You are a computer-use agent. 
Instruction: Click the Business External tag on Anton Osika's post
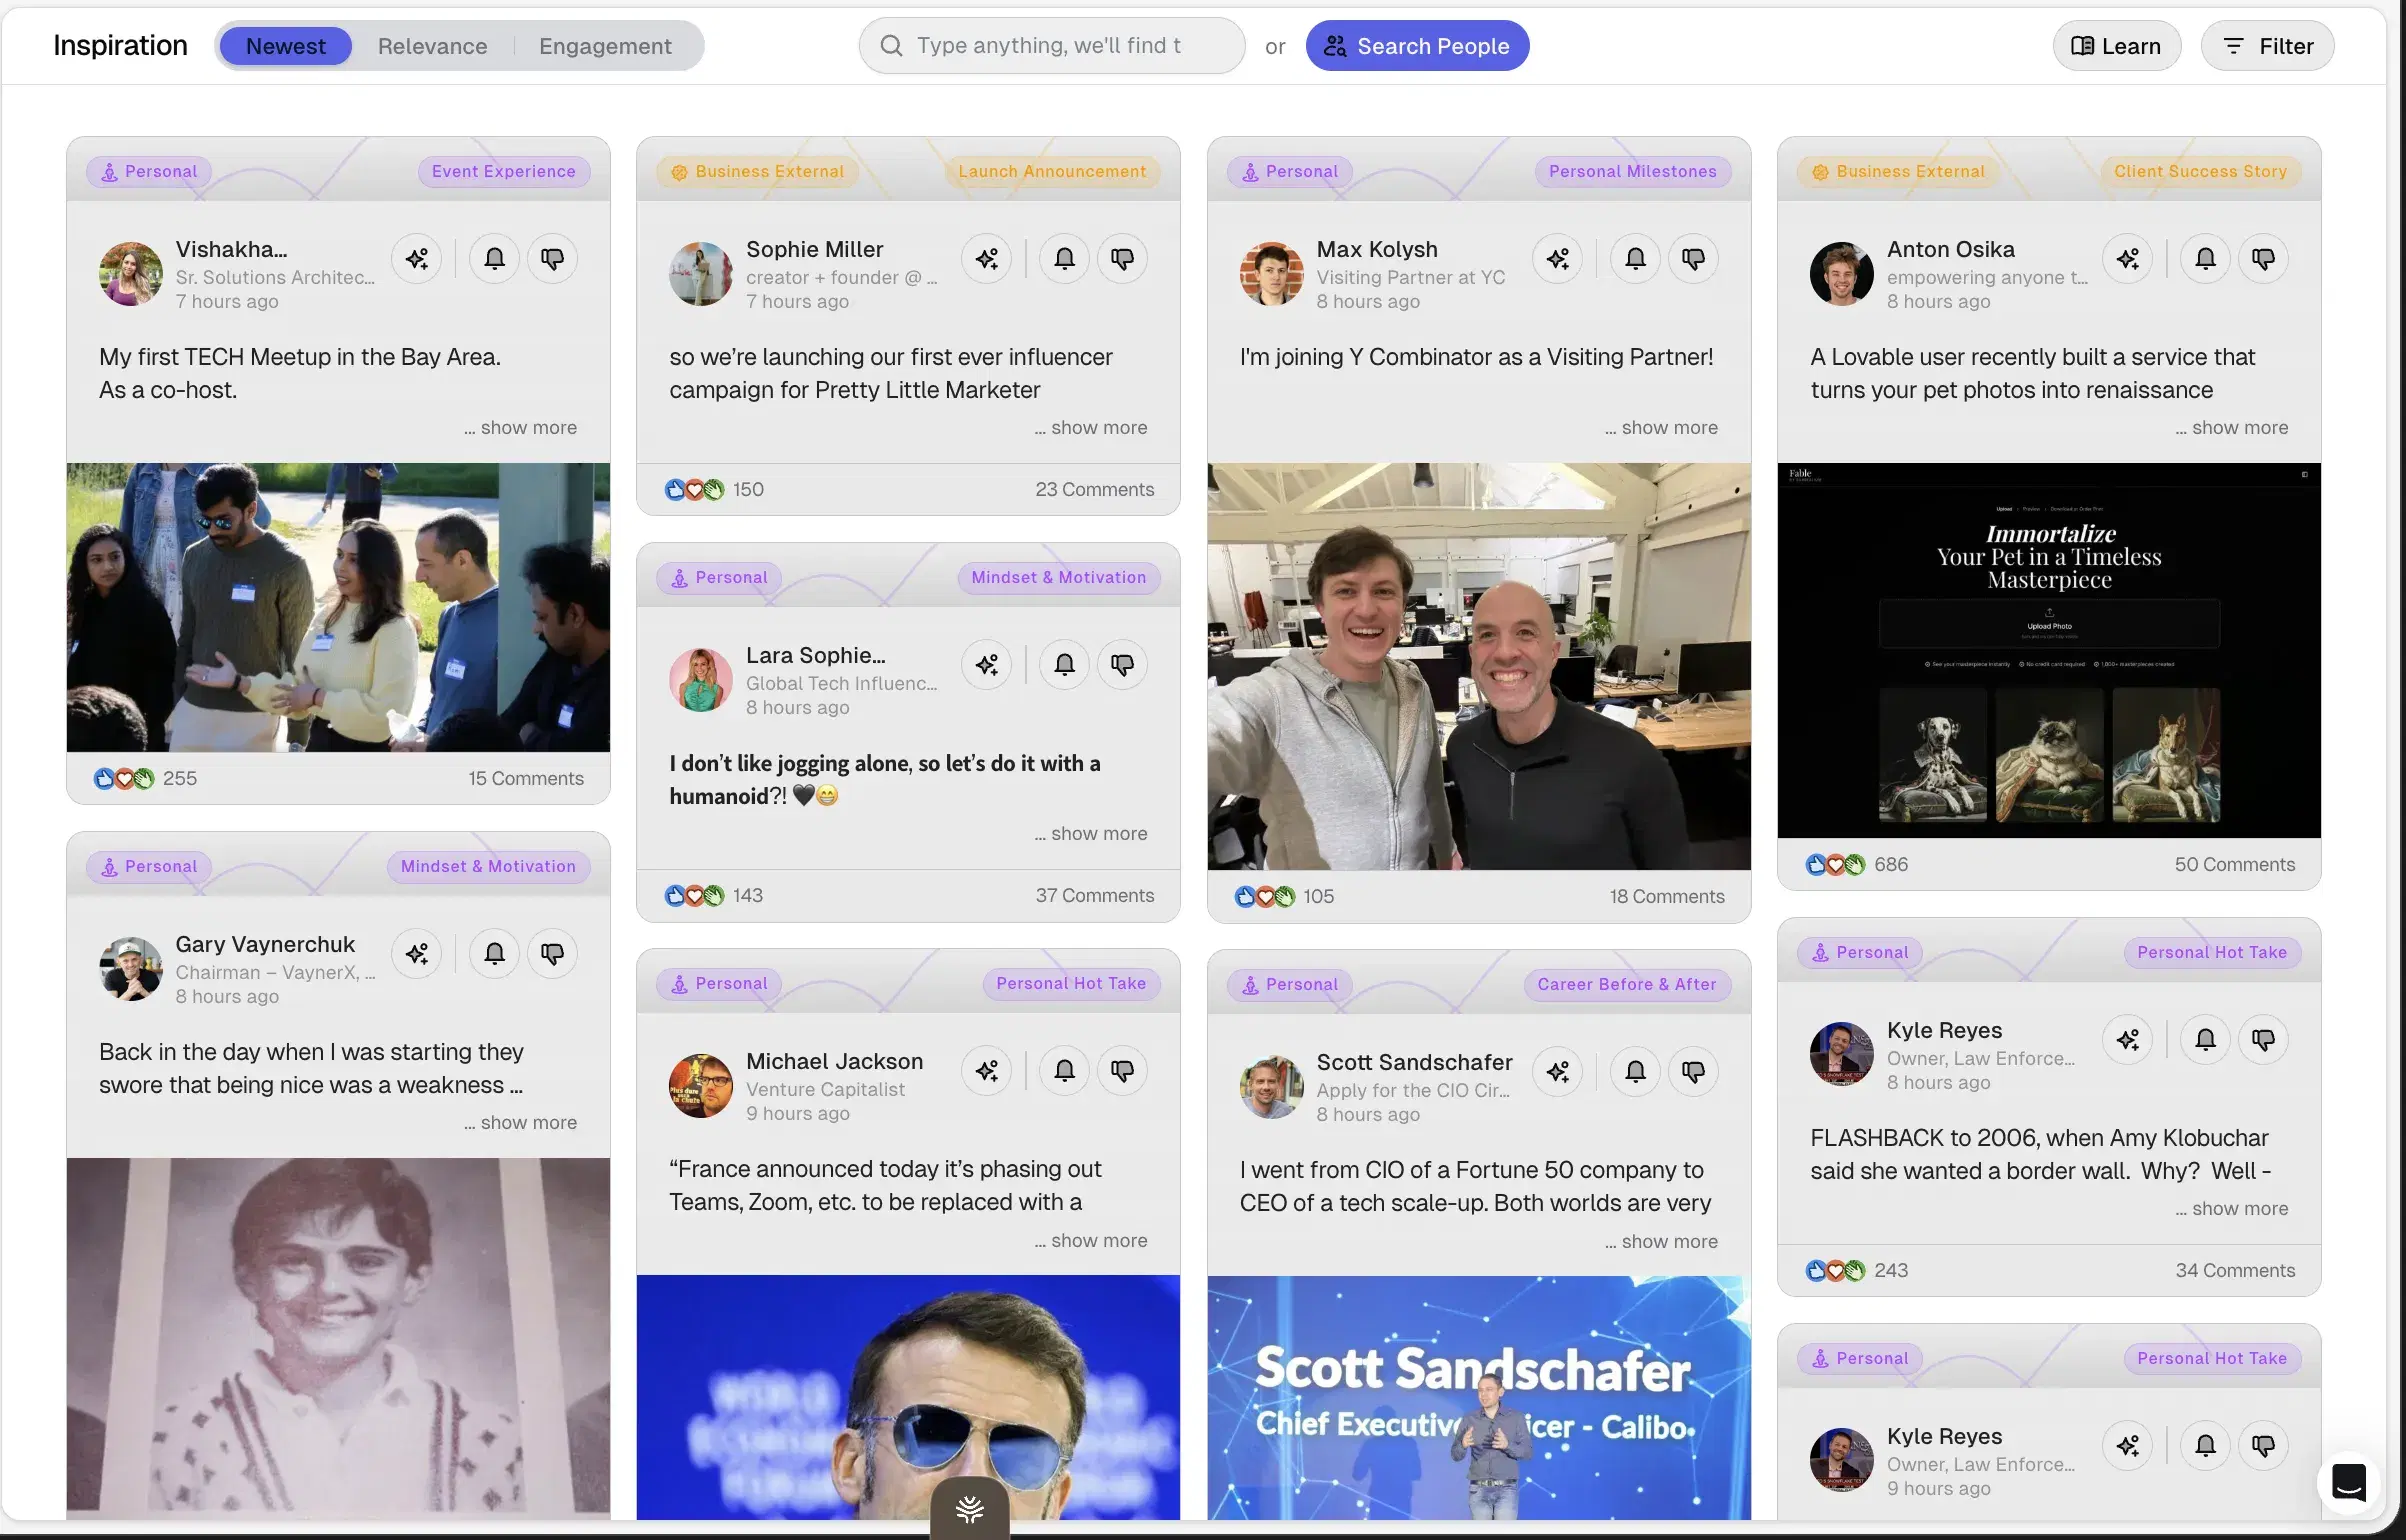tap(1898, 171)
